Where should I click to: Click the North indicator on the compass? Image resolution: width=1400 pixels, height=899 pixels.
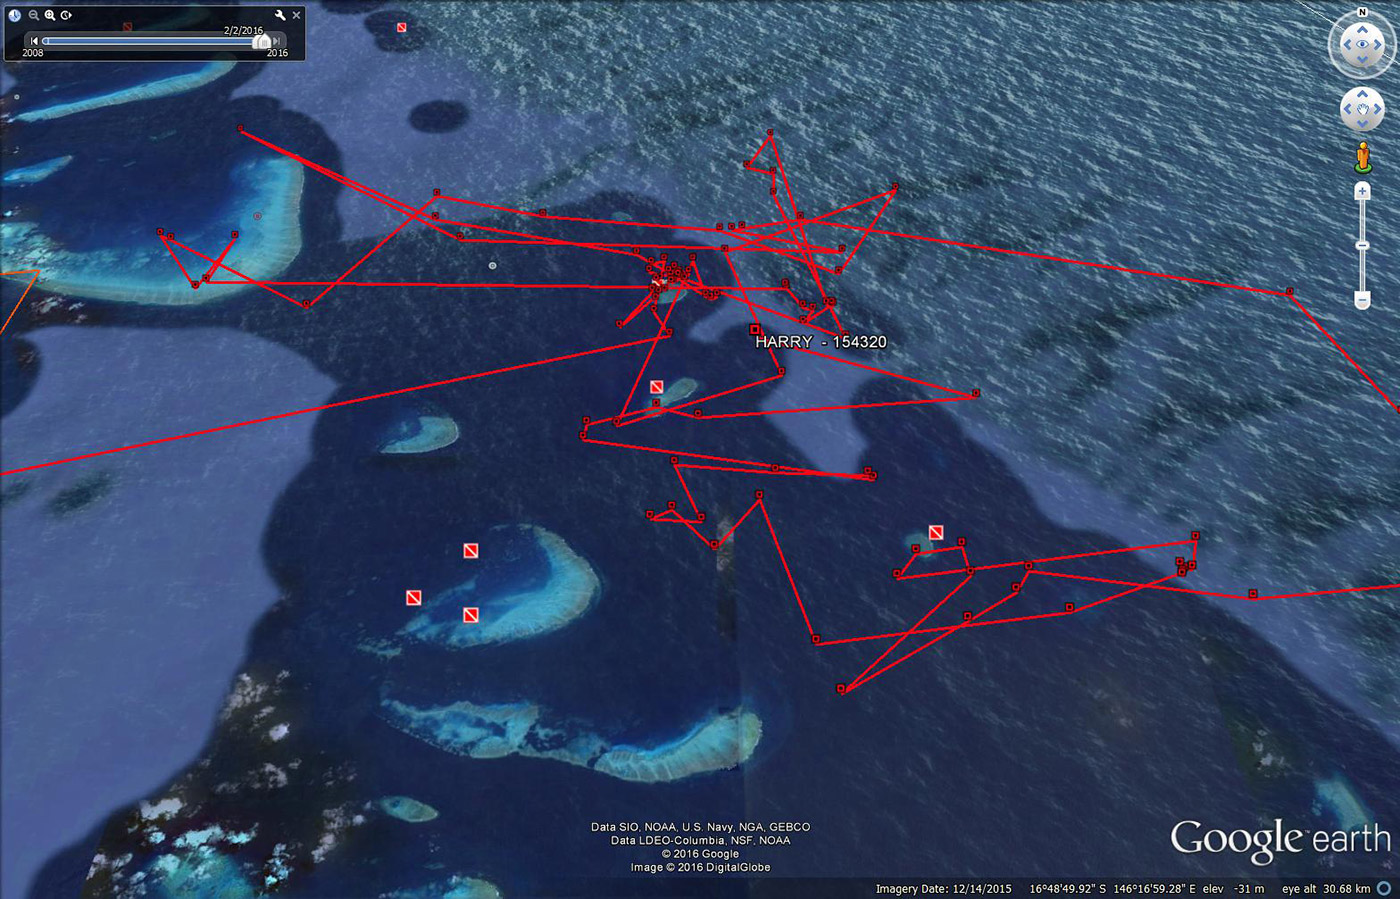coord(1362,12)
